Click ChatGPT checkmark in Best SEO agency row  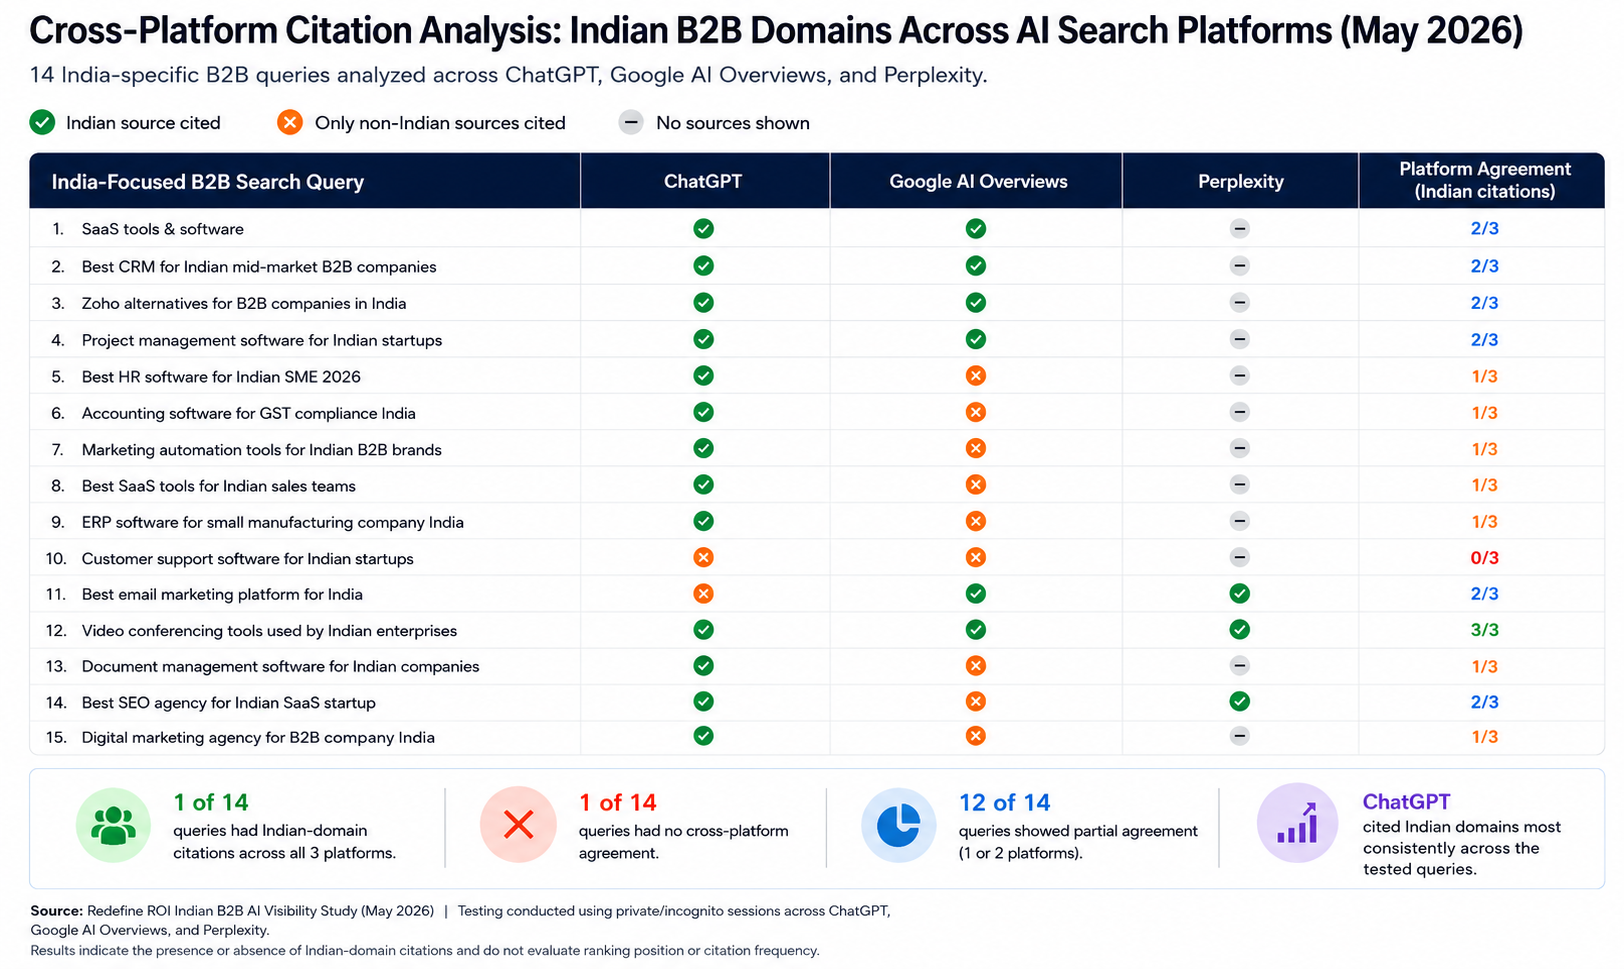[704, 702]
